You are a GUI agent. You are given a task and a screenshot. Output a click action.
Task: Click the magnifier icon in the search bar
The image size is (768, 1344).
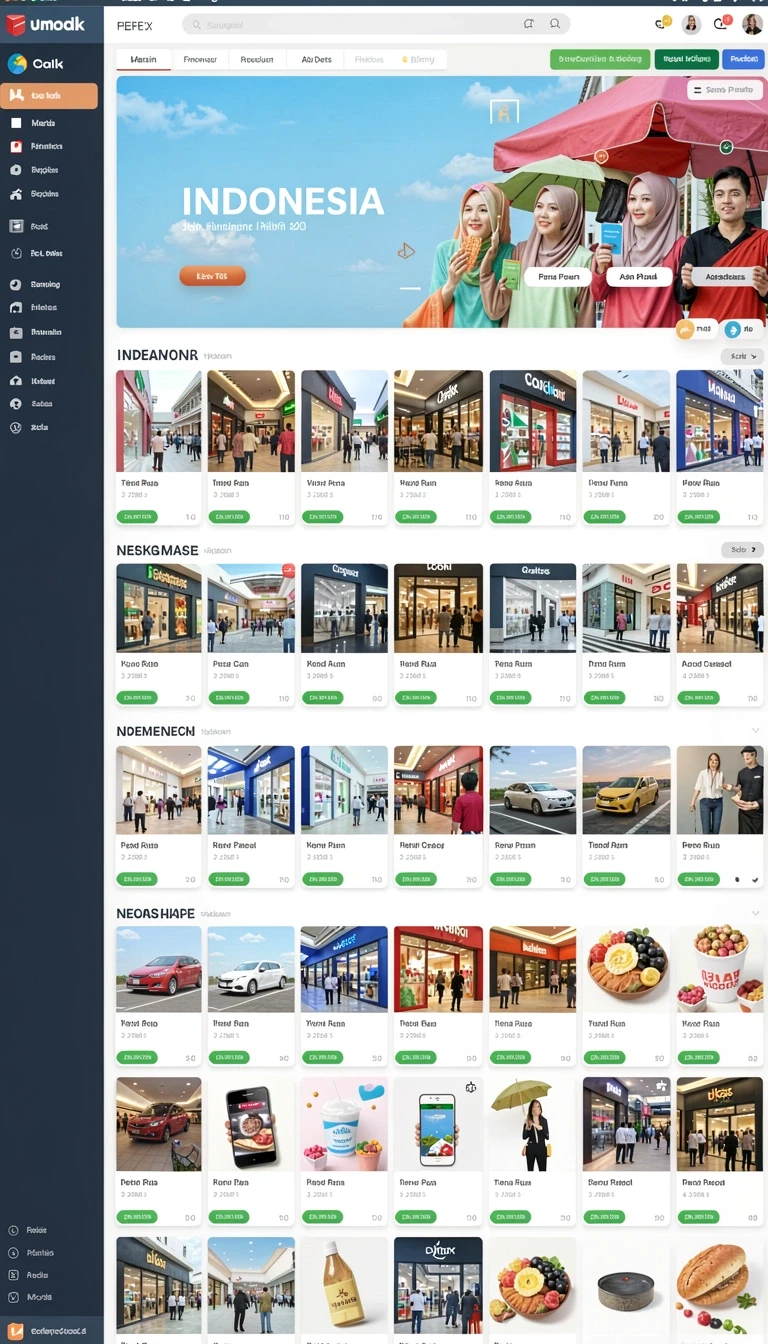pos(555,24)
